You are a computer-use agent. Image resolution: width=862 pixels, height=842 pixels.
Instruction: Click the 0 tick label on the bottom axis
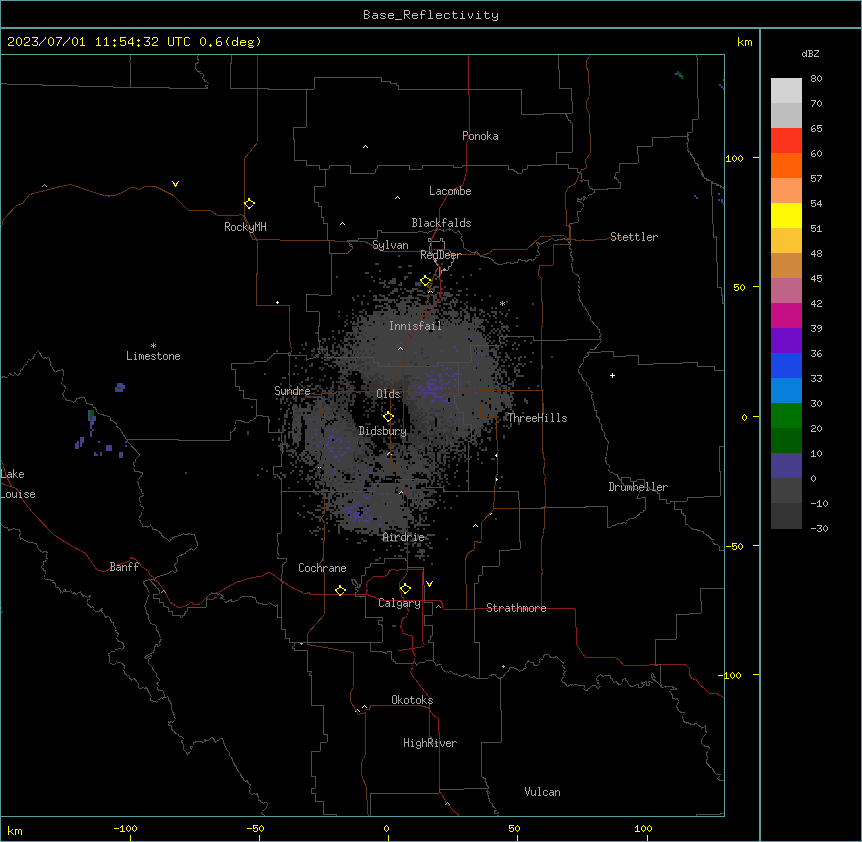386,828
